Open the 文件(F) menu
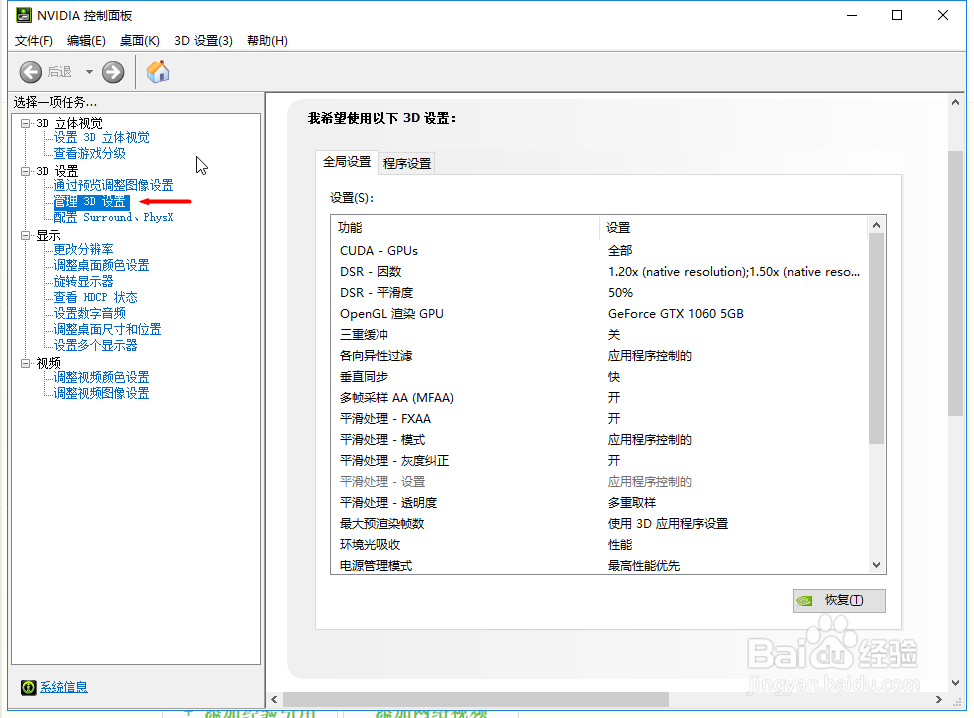 click(x=34, y=40)
